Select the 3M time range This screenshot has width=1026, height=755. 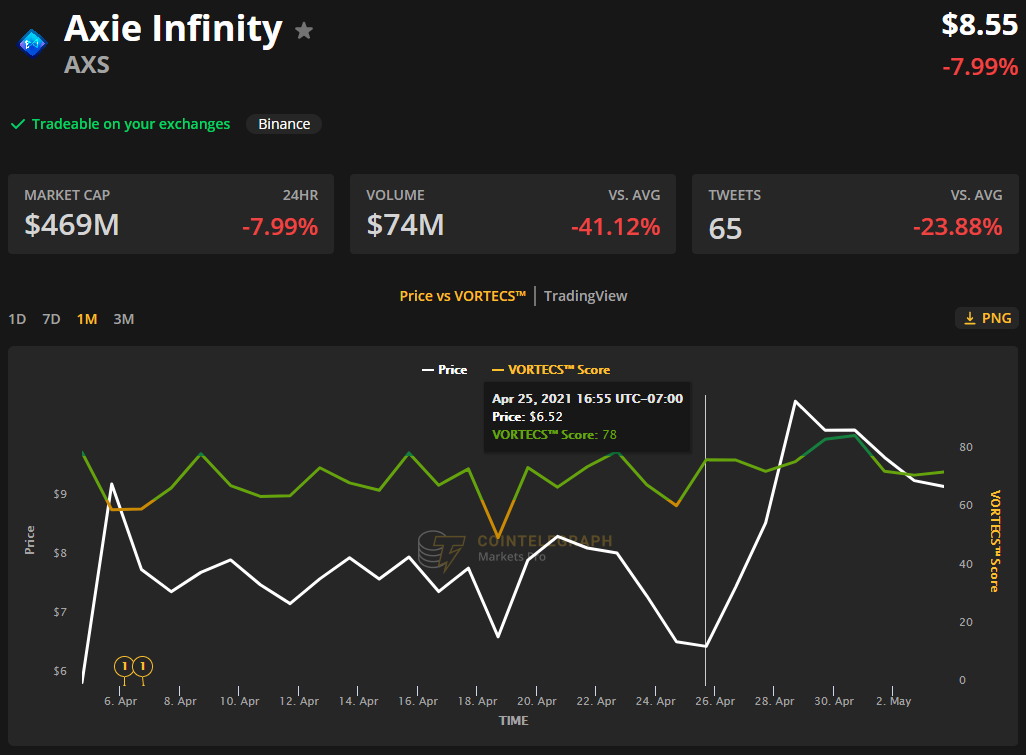[123, 319]
